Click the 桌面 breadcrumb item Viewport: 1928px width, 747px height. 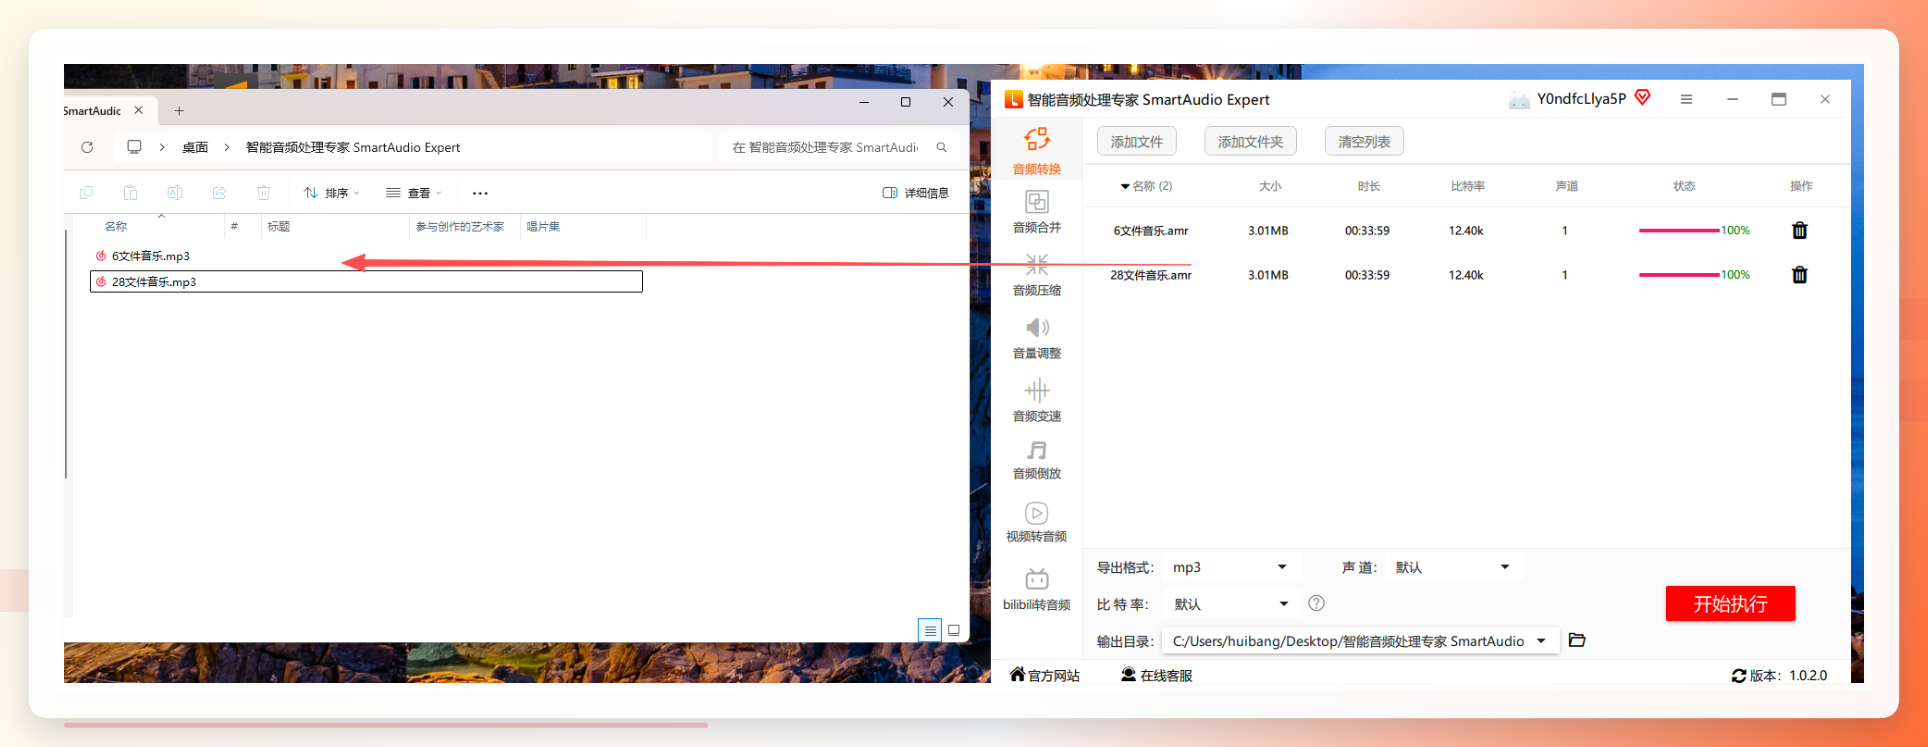click(x=195, y=147)
